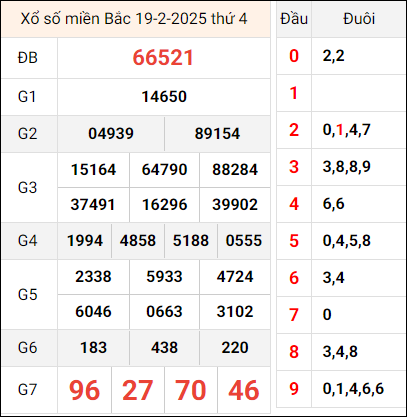Select head digit 5 row label
The width and height of the screenshot is (407, 417).
tap(294, 241)
